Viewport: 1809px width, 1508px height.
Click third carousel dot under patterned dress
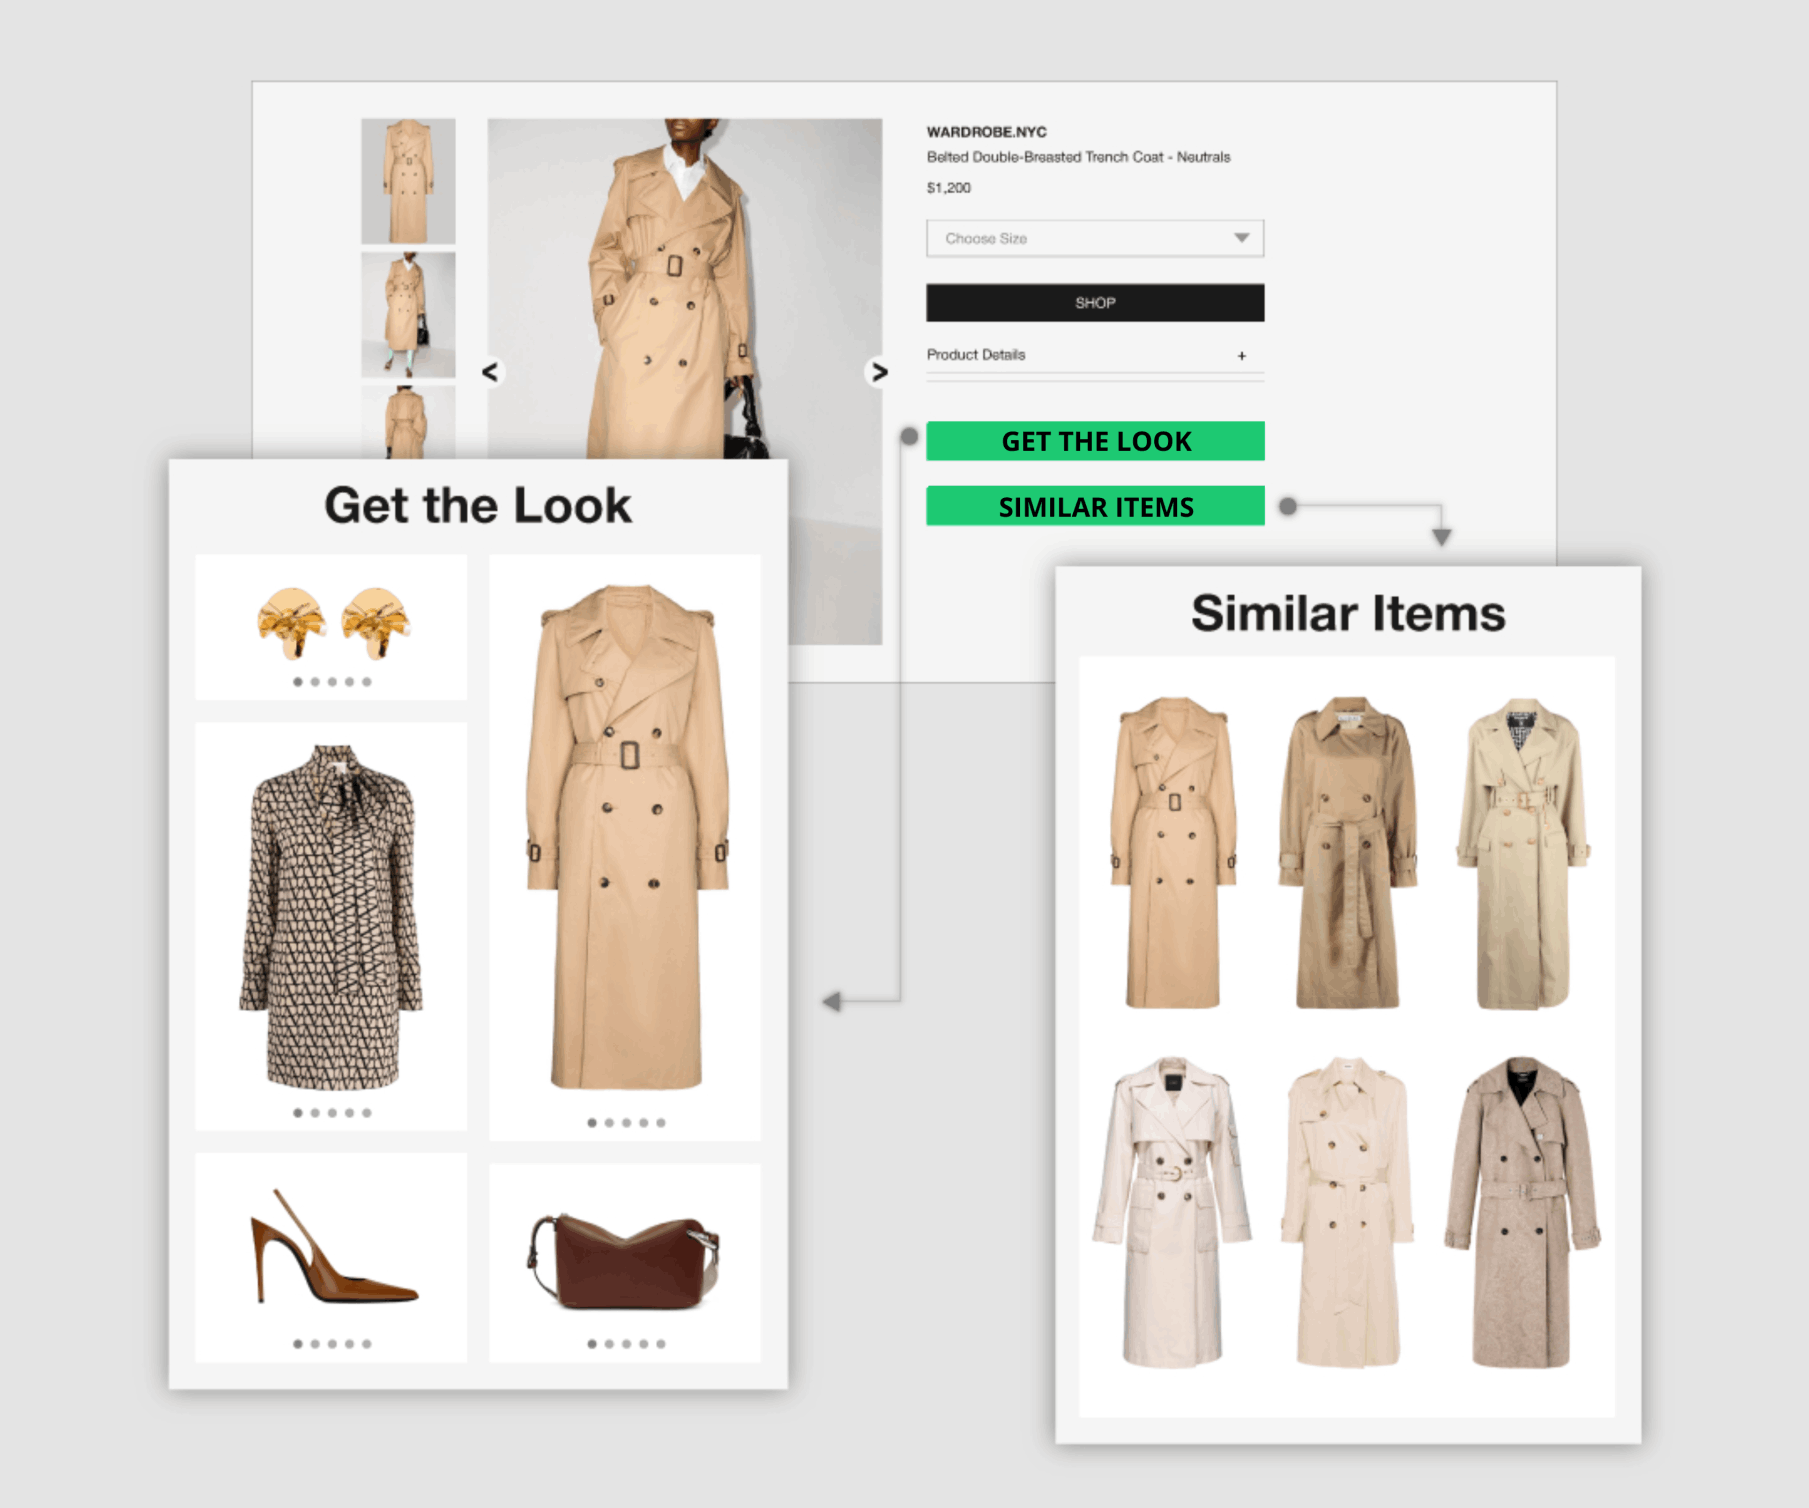coord(332,1113)
